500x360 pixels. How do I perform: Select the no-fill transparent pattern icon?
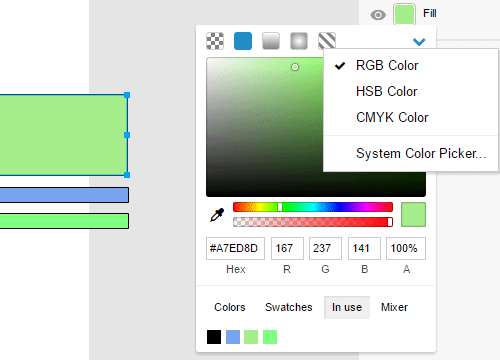(215, 41)
